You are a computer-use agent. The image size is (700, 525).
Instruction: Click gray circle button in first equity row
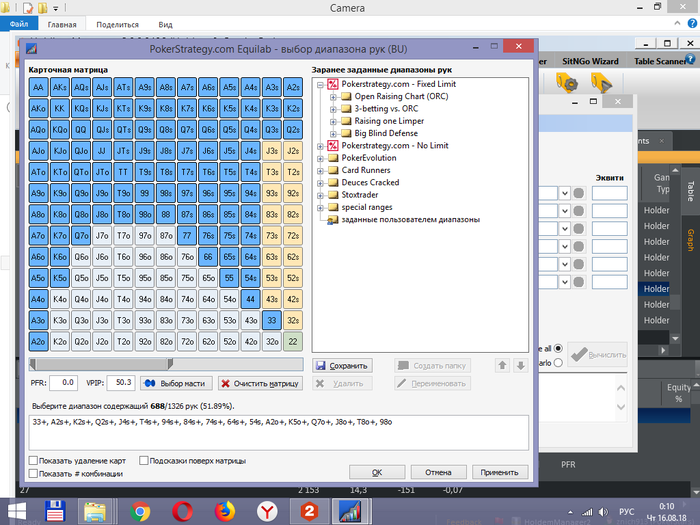(579, 193)
